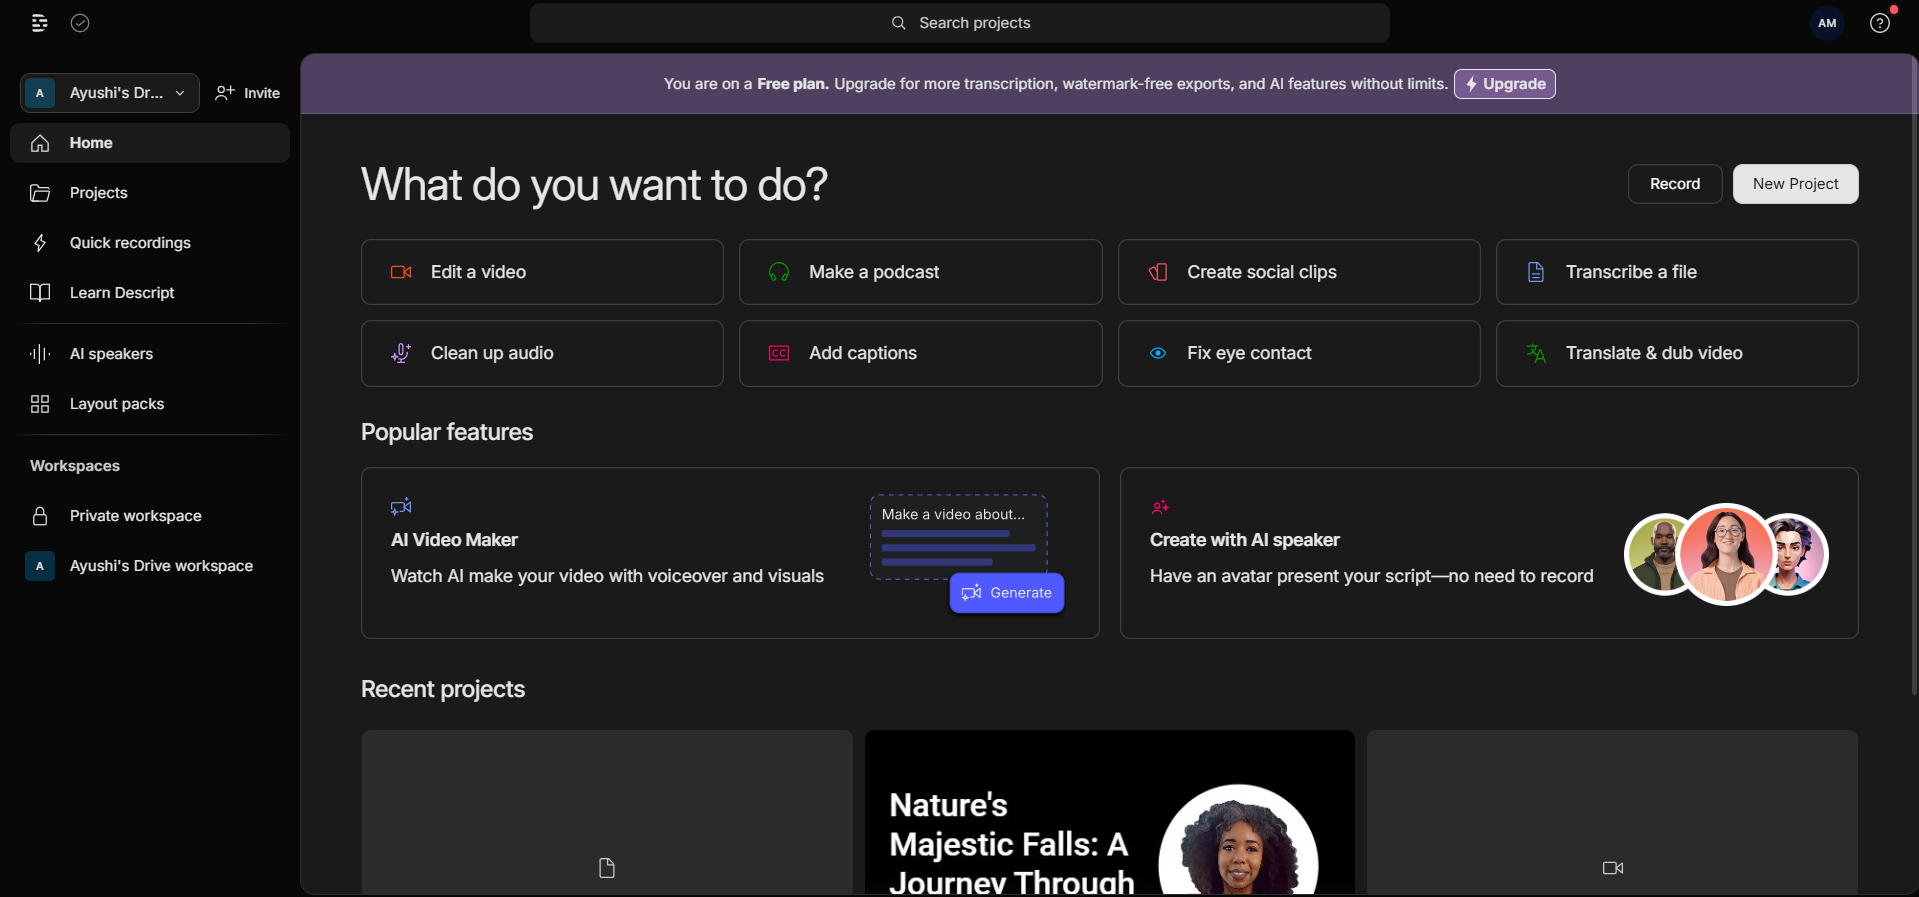Image resolution: width=1919 pixels, height=897 pixels.
Task: Collapse the sidebar menu icon
Action: (40, 23)
